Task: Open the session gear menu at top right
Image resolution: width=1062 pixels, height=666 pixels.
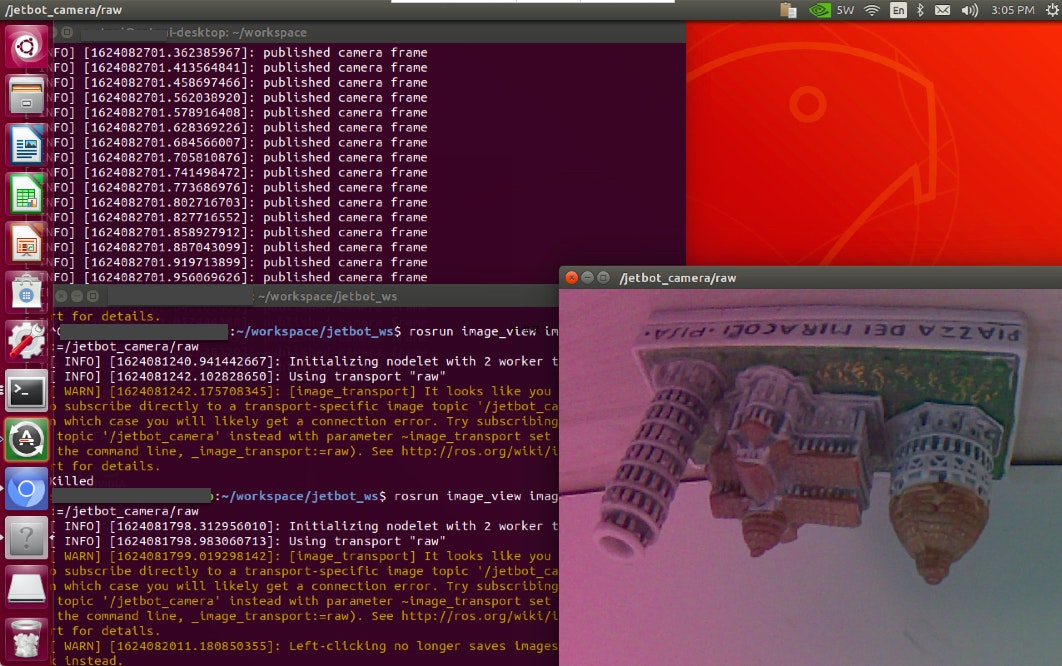Action: click(1050, 11)
